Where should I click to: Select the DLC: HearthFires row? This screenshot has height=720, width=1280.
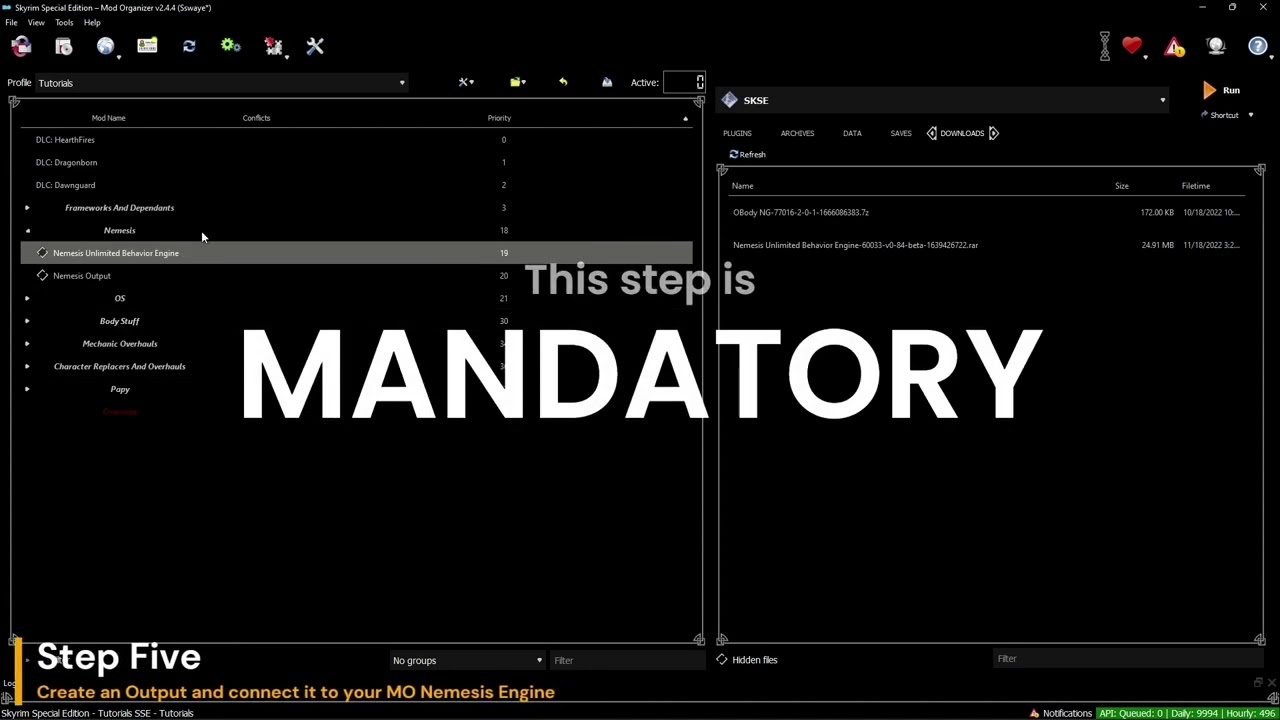click(x=357, y=140)
